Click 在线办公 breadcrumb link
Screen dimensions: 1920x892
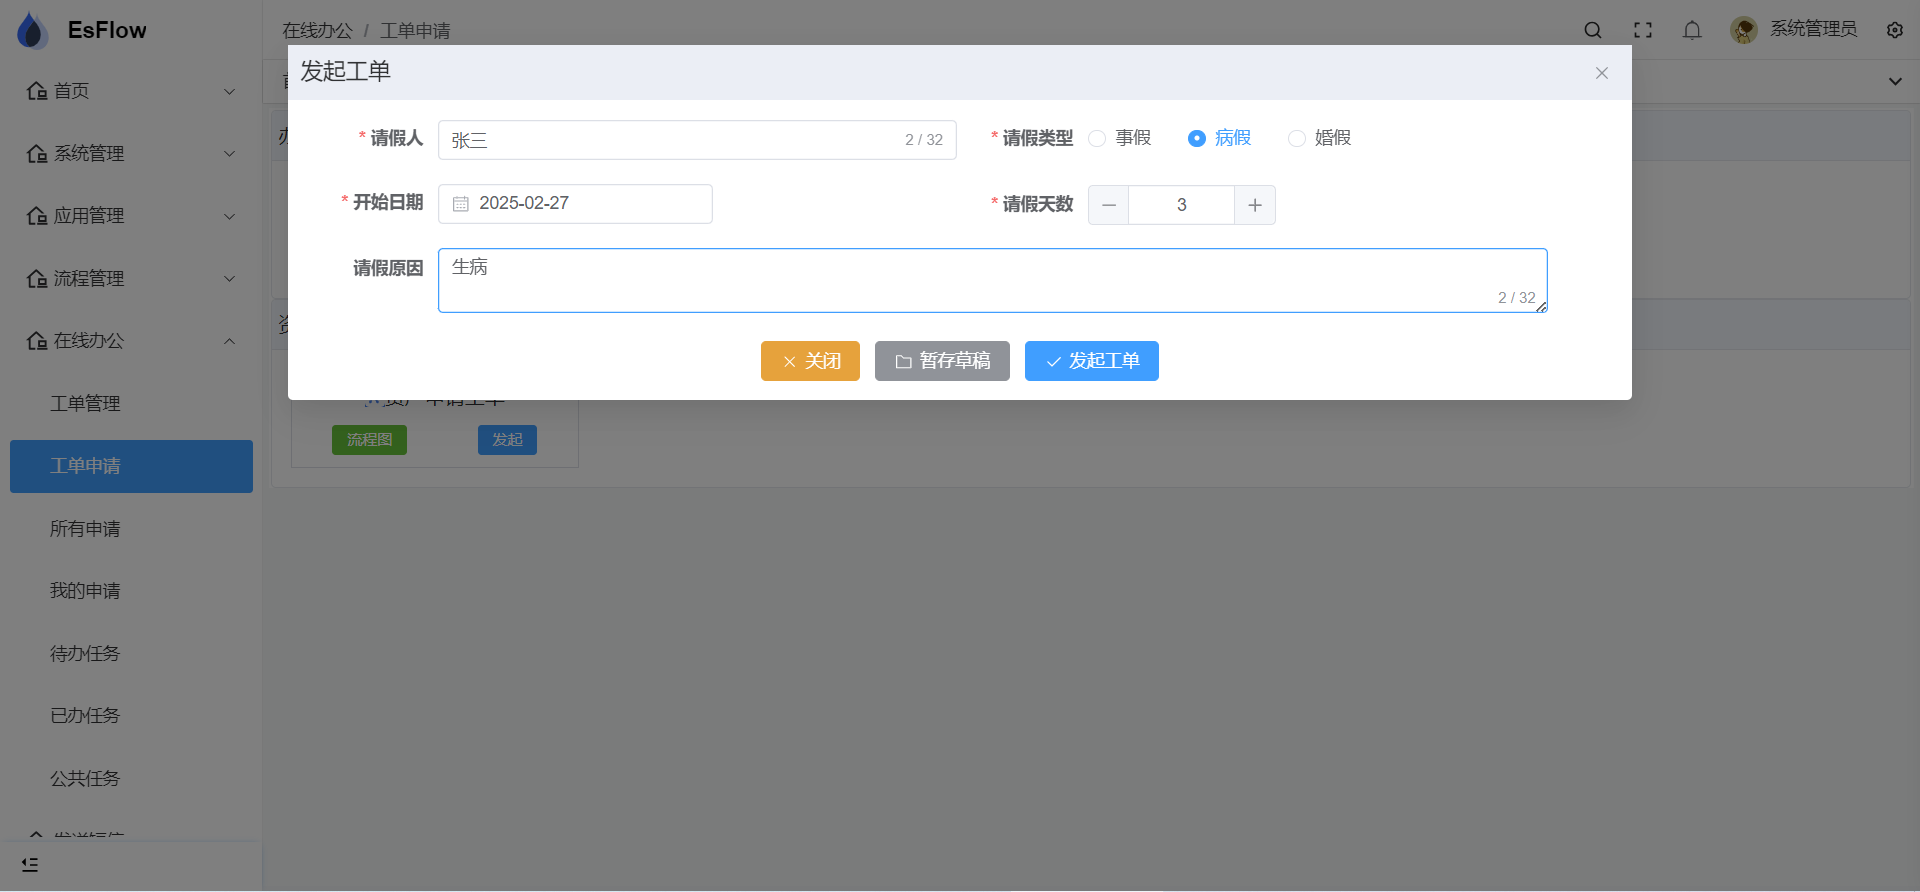pyautogui.click(x=317, y=31)
